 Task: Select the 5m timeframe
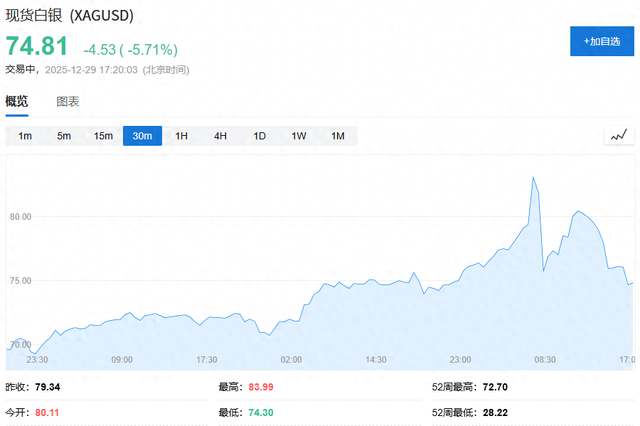64,136
